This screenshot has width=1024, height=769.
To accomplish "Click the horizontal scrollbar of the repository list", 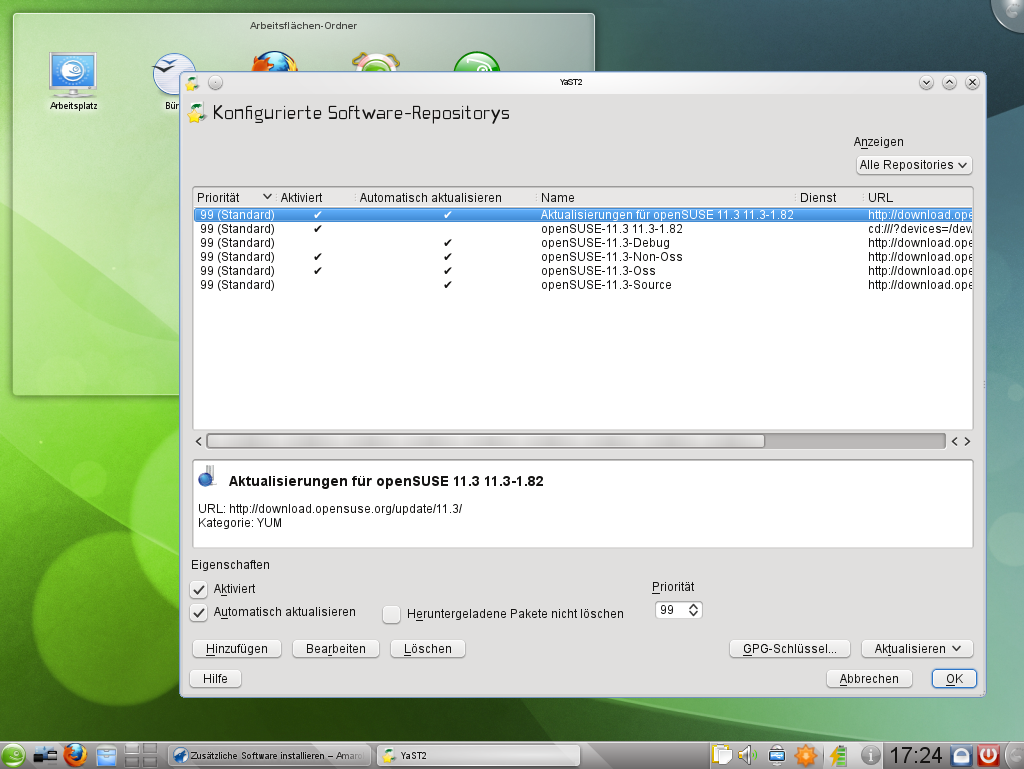I will pyautogui.click(x=485, y=441).
